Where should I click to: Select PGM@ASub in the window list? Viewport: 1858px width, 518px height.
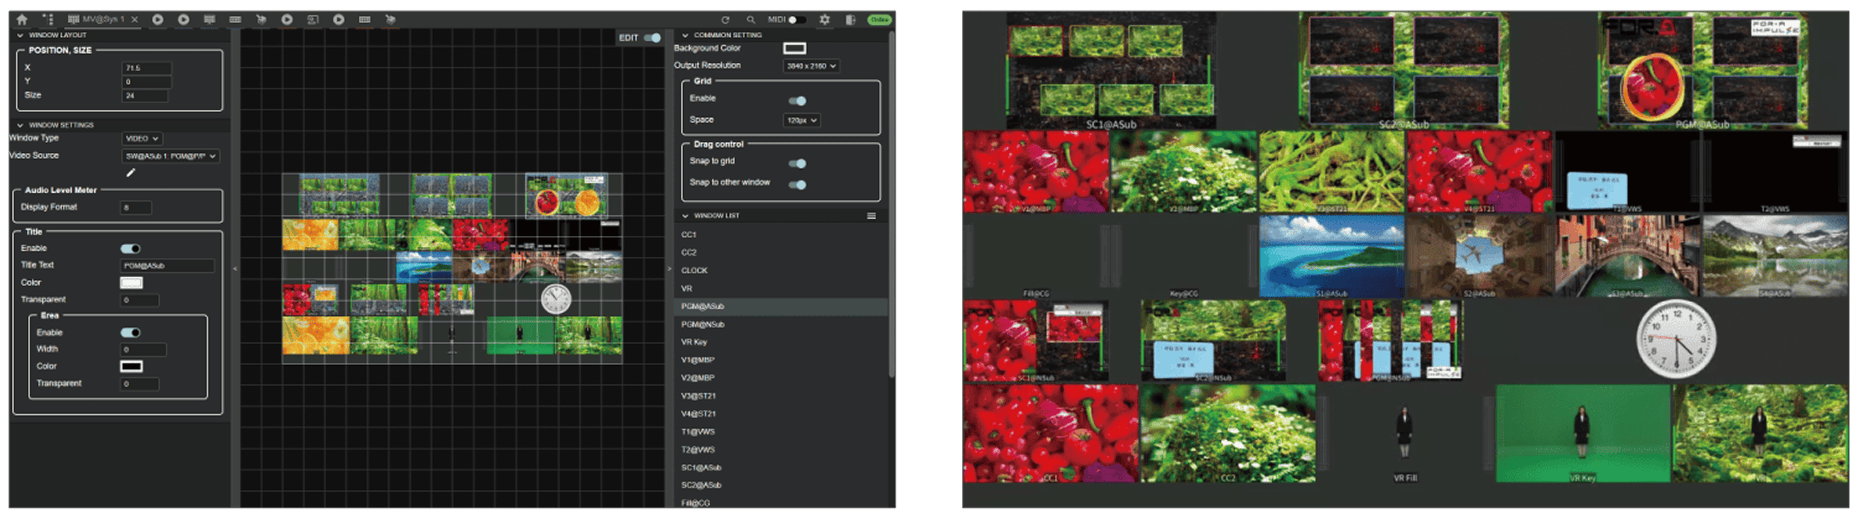point(780,307)
